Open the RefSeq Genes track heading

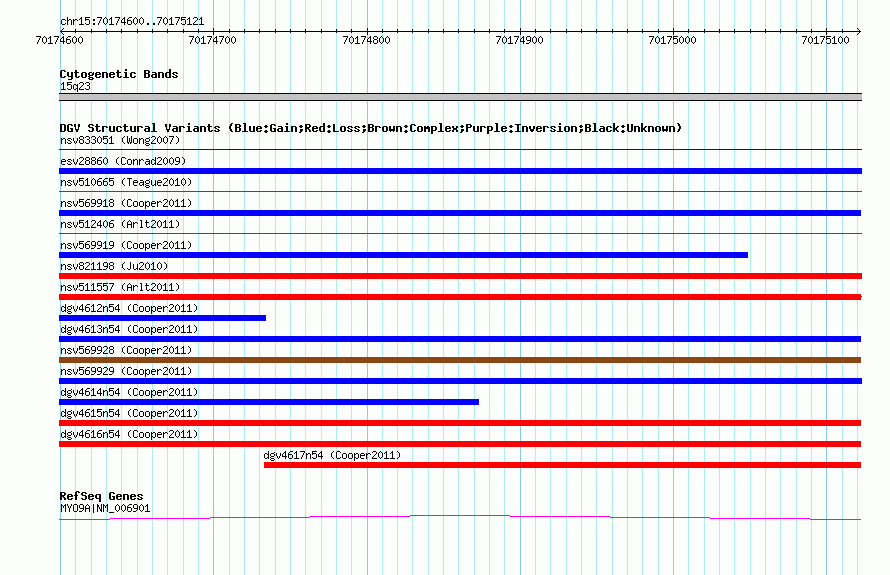(x=101, y=496)
